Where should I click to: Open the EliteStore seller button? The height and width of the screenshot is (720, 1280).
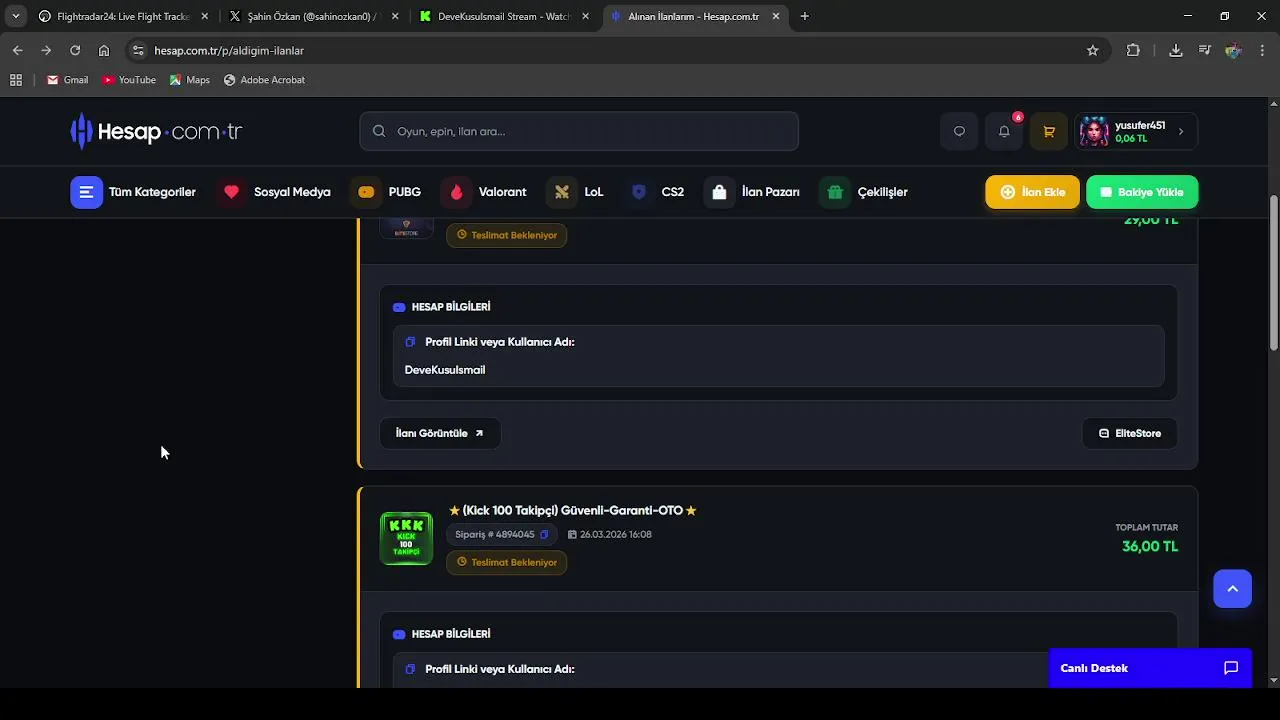pos(1130,433)
